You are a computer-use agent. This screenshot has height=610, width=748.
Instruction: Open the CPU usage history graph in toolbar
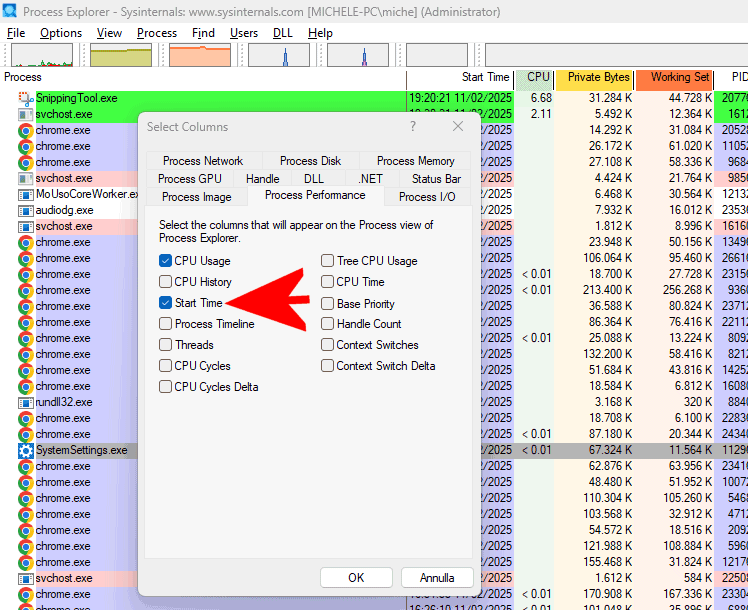pyautogui.click(x=42, y=55)
